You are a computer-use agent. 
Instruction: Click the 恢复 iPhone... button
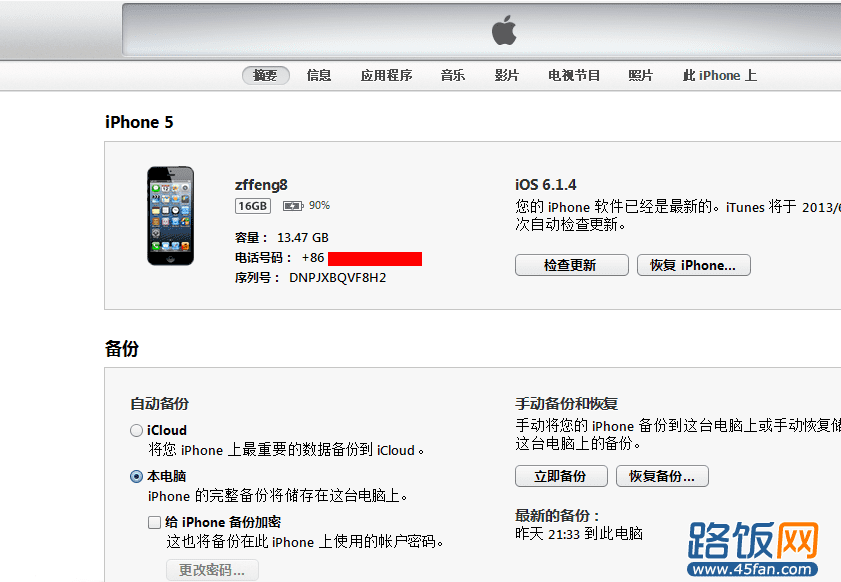tap(694, 265)
